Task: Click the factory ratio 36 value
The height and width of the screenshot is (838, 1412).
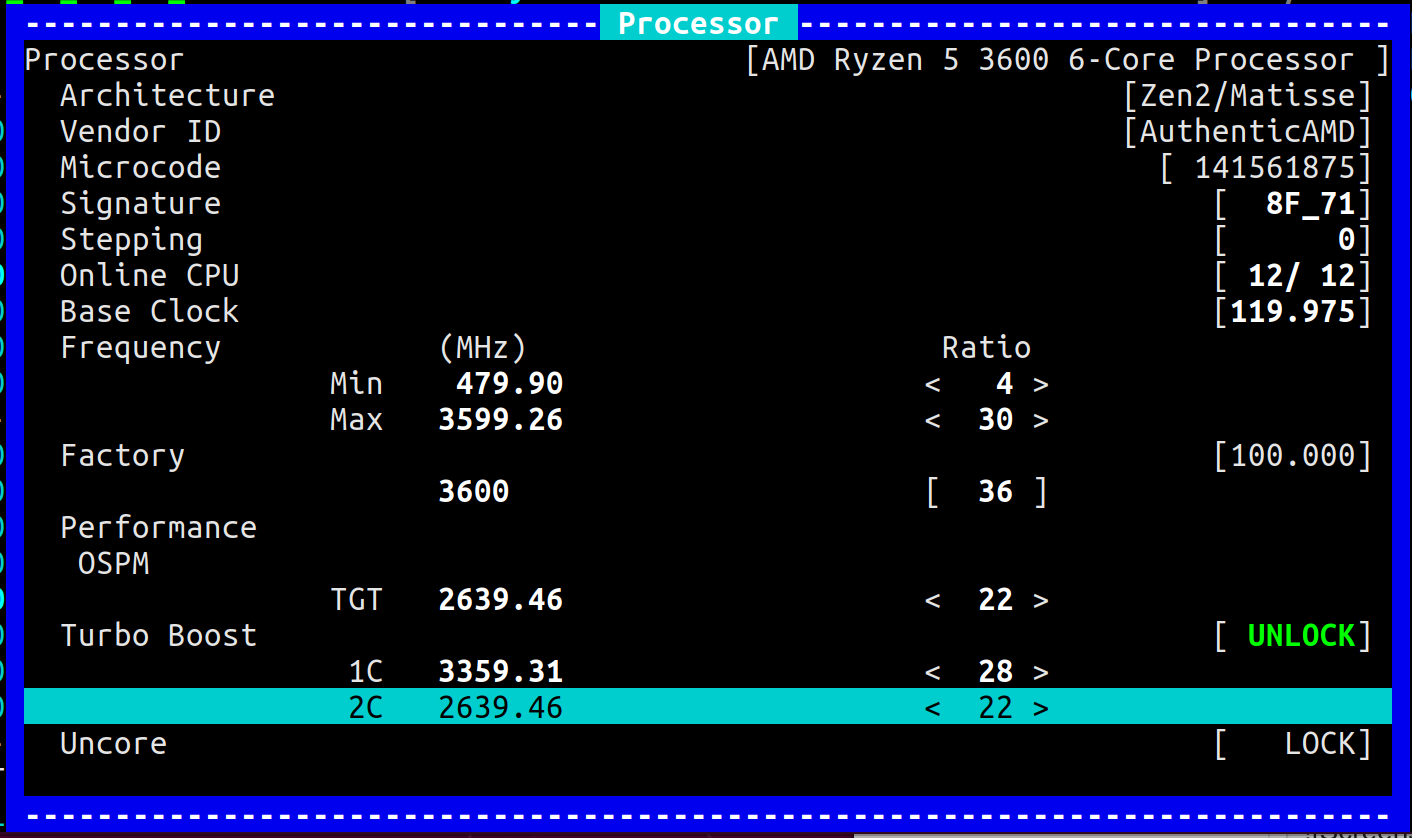Action: click(995, 492)
